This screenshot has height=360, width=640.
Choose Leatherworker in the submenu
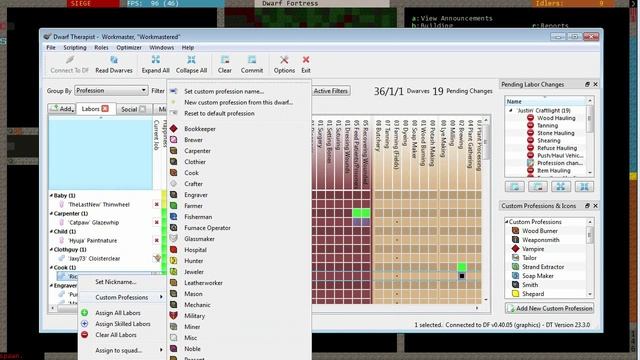pos(239,283)
